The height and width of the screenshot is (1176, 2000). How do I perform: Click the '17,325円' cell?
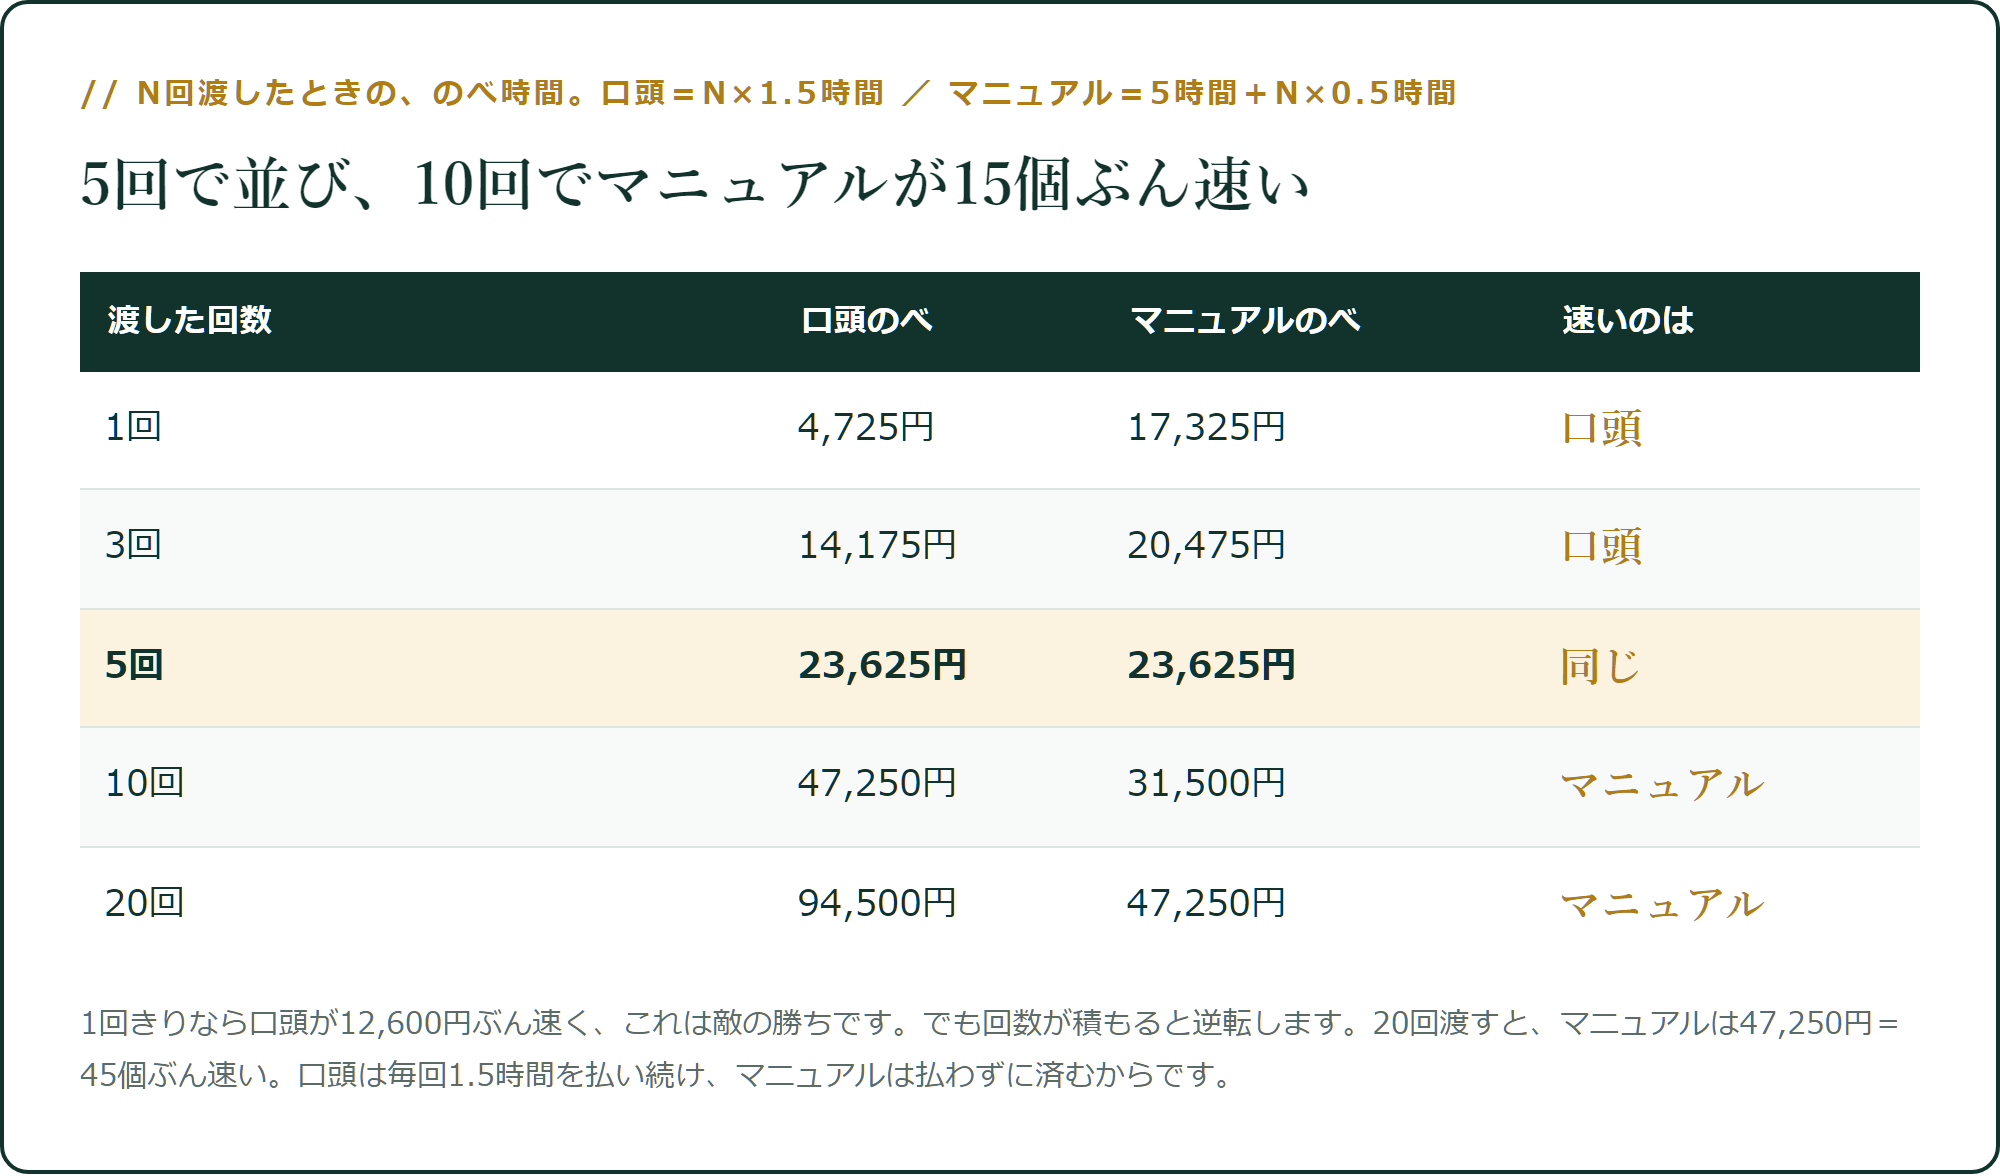1206,427
